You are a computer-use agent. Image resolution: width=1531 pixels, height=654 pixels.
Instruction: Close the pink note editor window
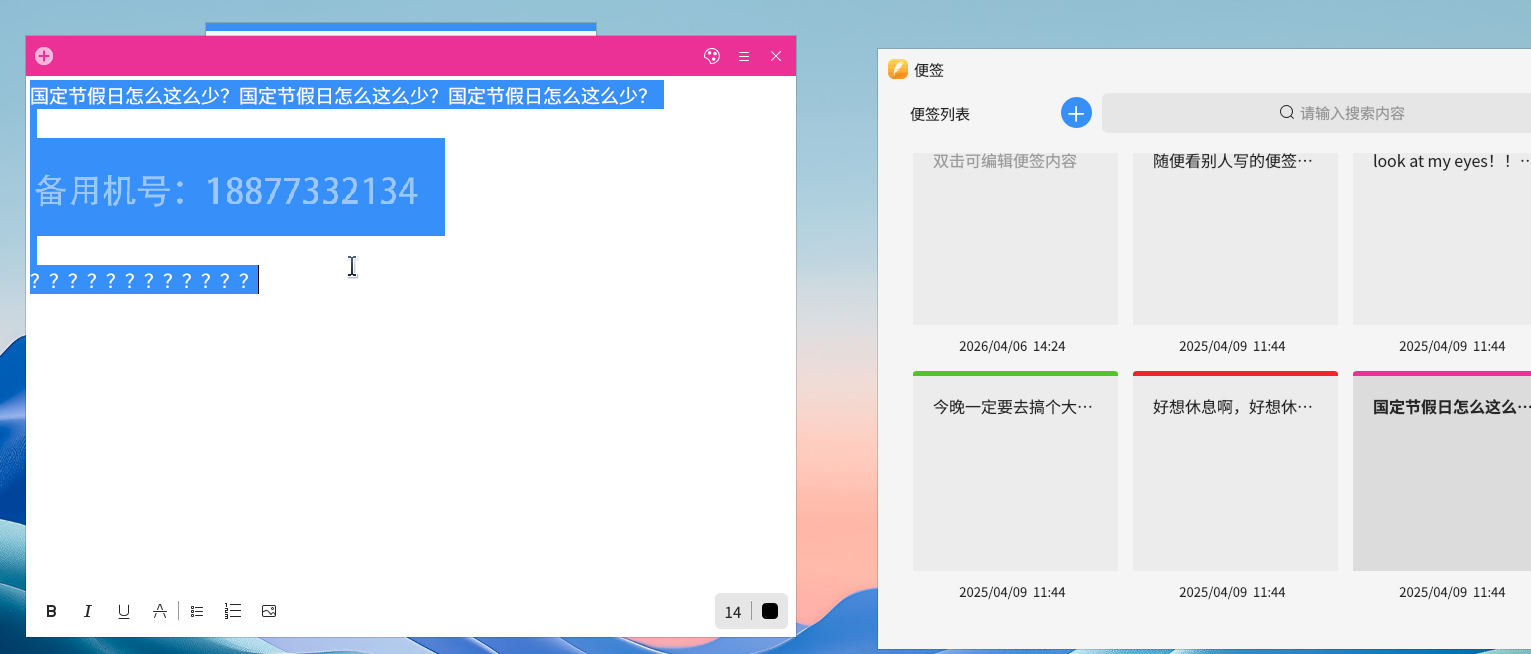776,57
